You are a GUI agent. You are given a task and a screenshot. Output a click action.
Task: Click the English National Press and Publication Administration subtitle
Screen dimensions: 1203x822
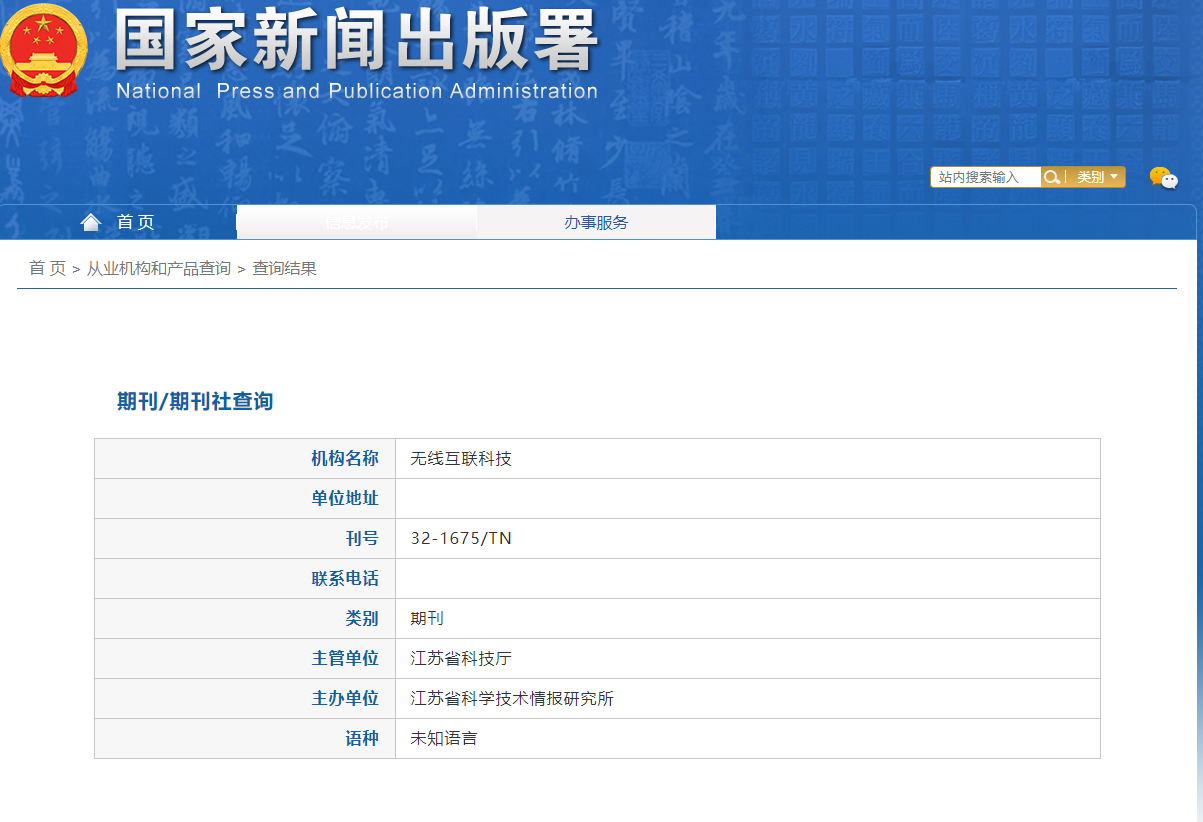pos(356,91)
